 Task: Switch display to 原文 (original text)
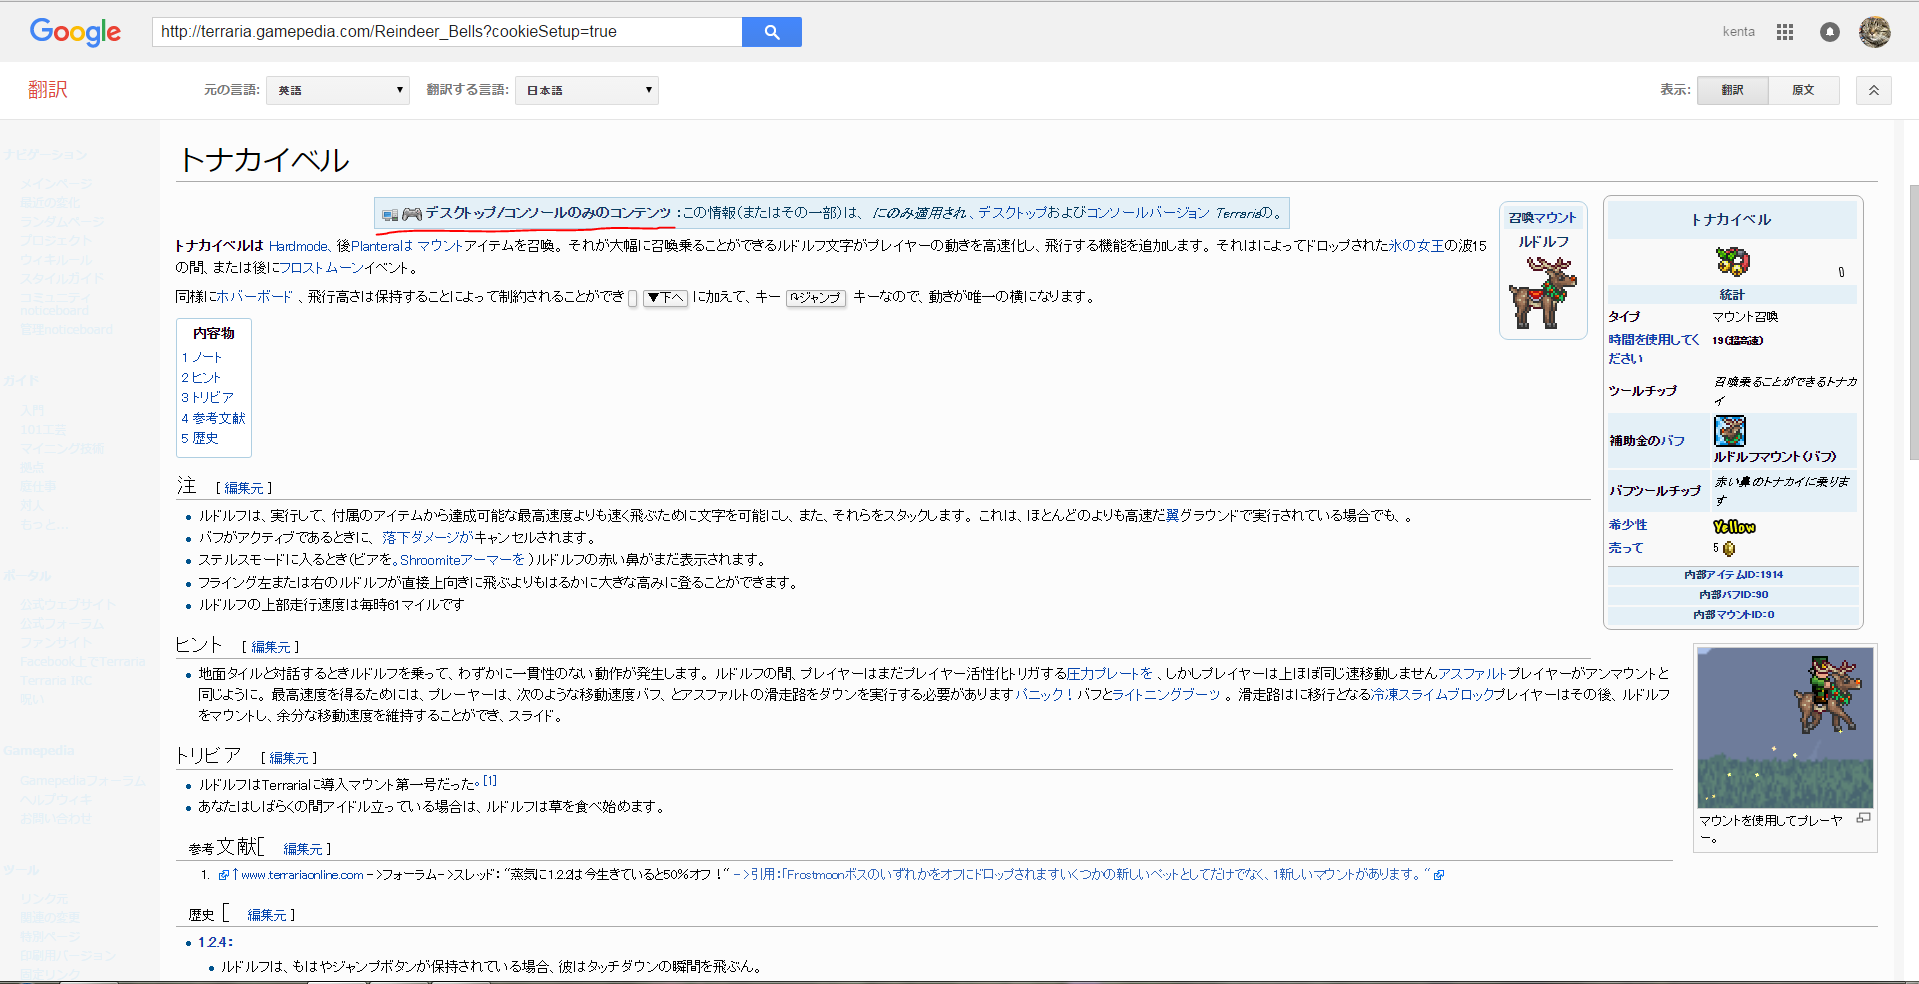tap(1803, 90)
